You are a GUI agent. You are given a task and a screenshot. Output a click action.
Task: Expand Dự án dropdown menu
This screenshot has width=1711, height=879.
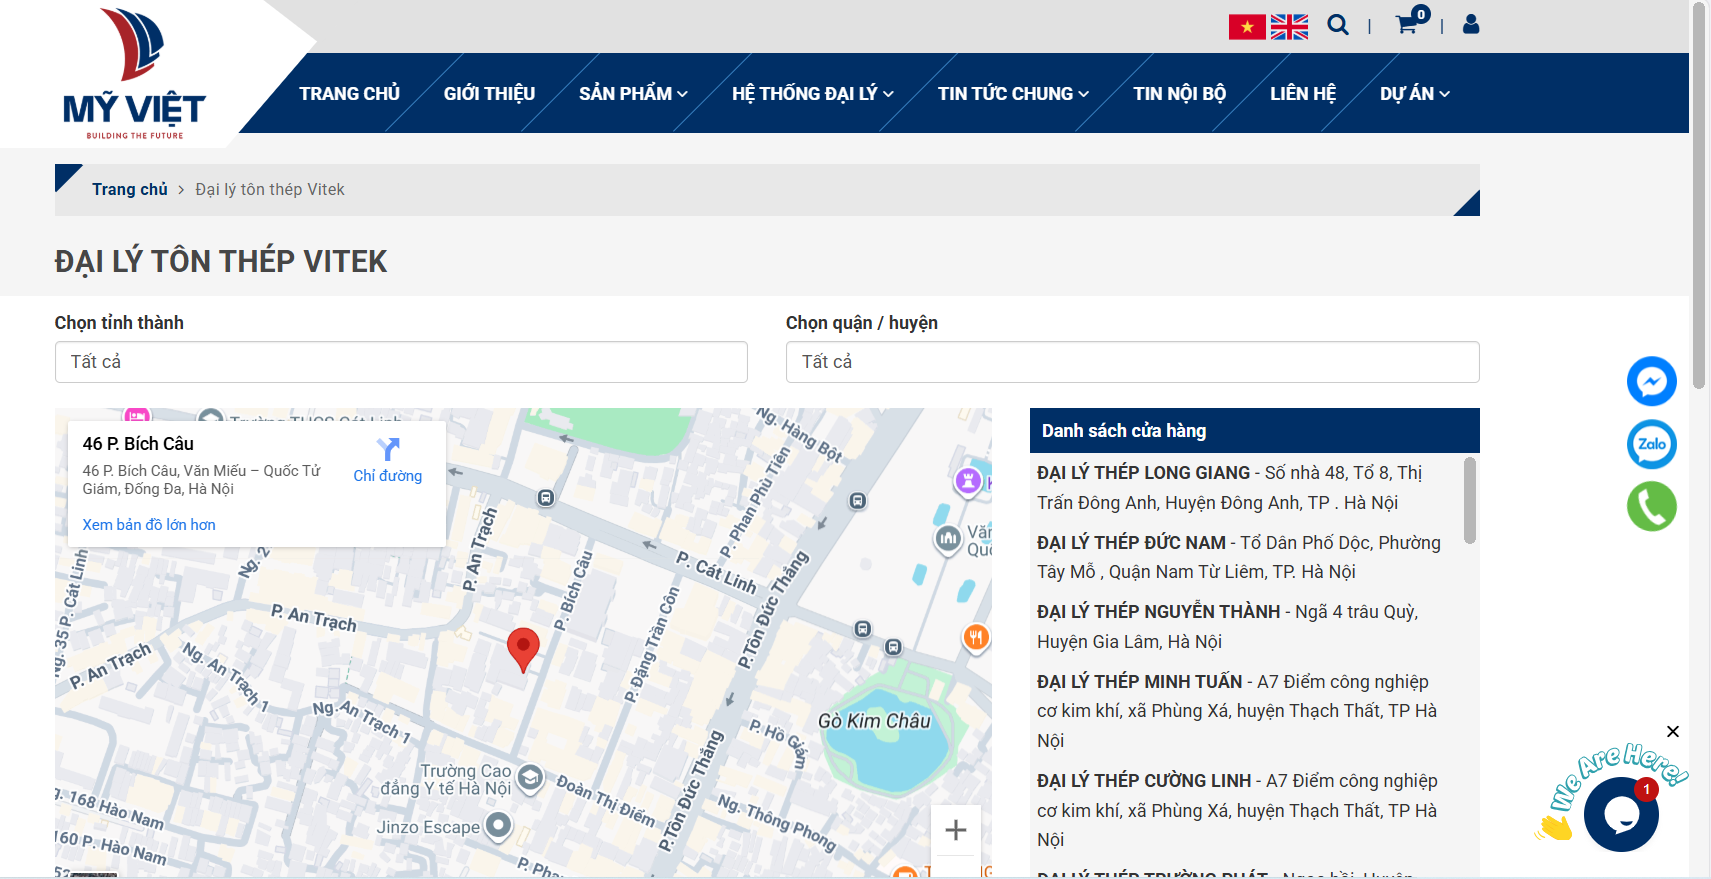1415,93
